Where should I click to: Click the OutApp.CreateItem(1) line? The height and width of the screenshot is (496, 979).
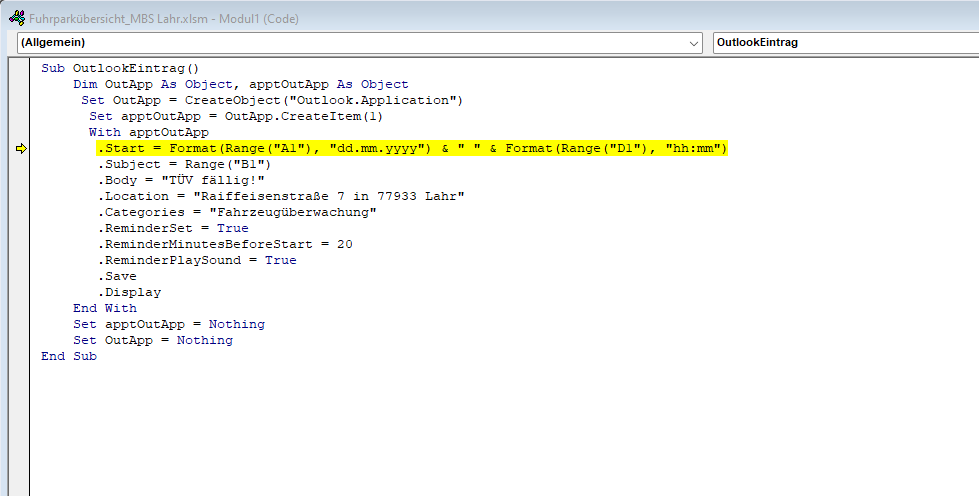[x=236, y=116]
